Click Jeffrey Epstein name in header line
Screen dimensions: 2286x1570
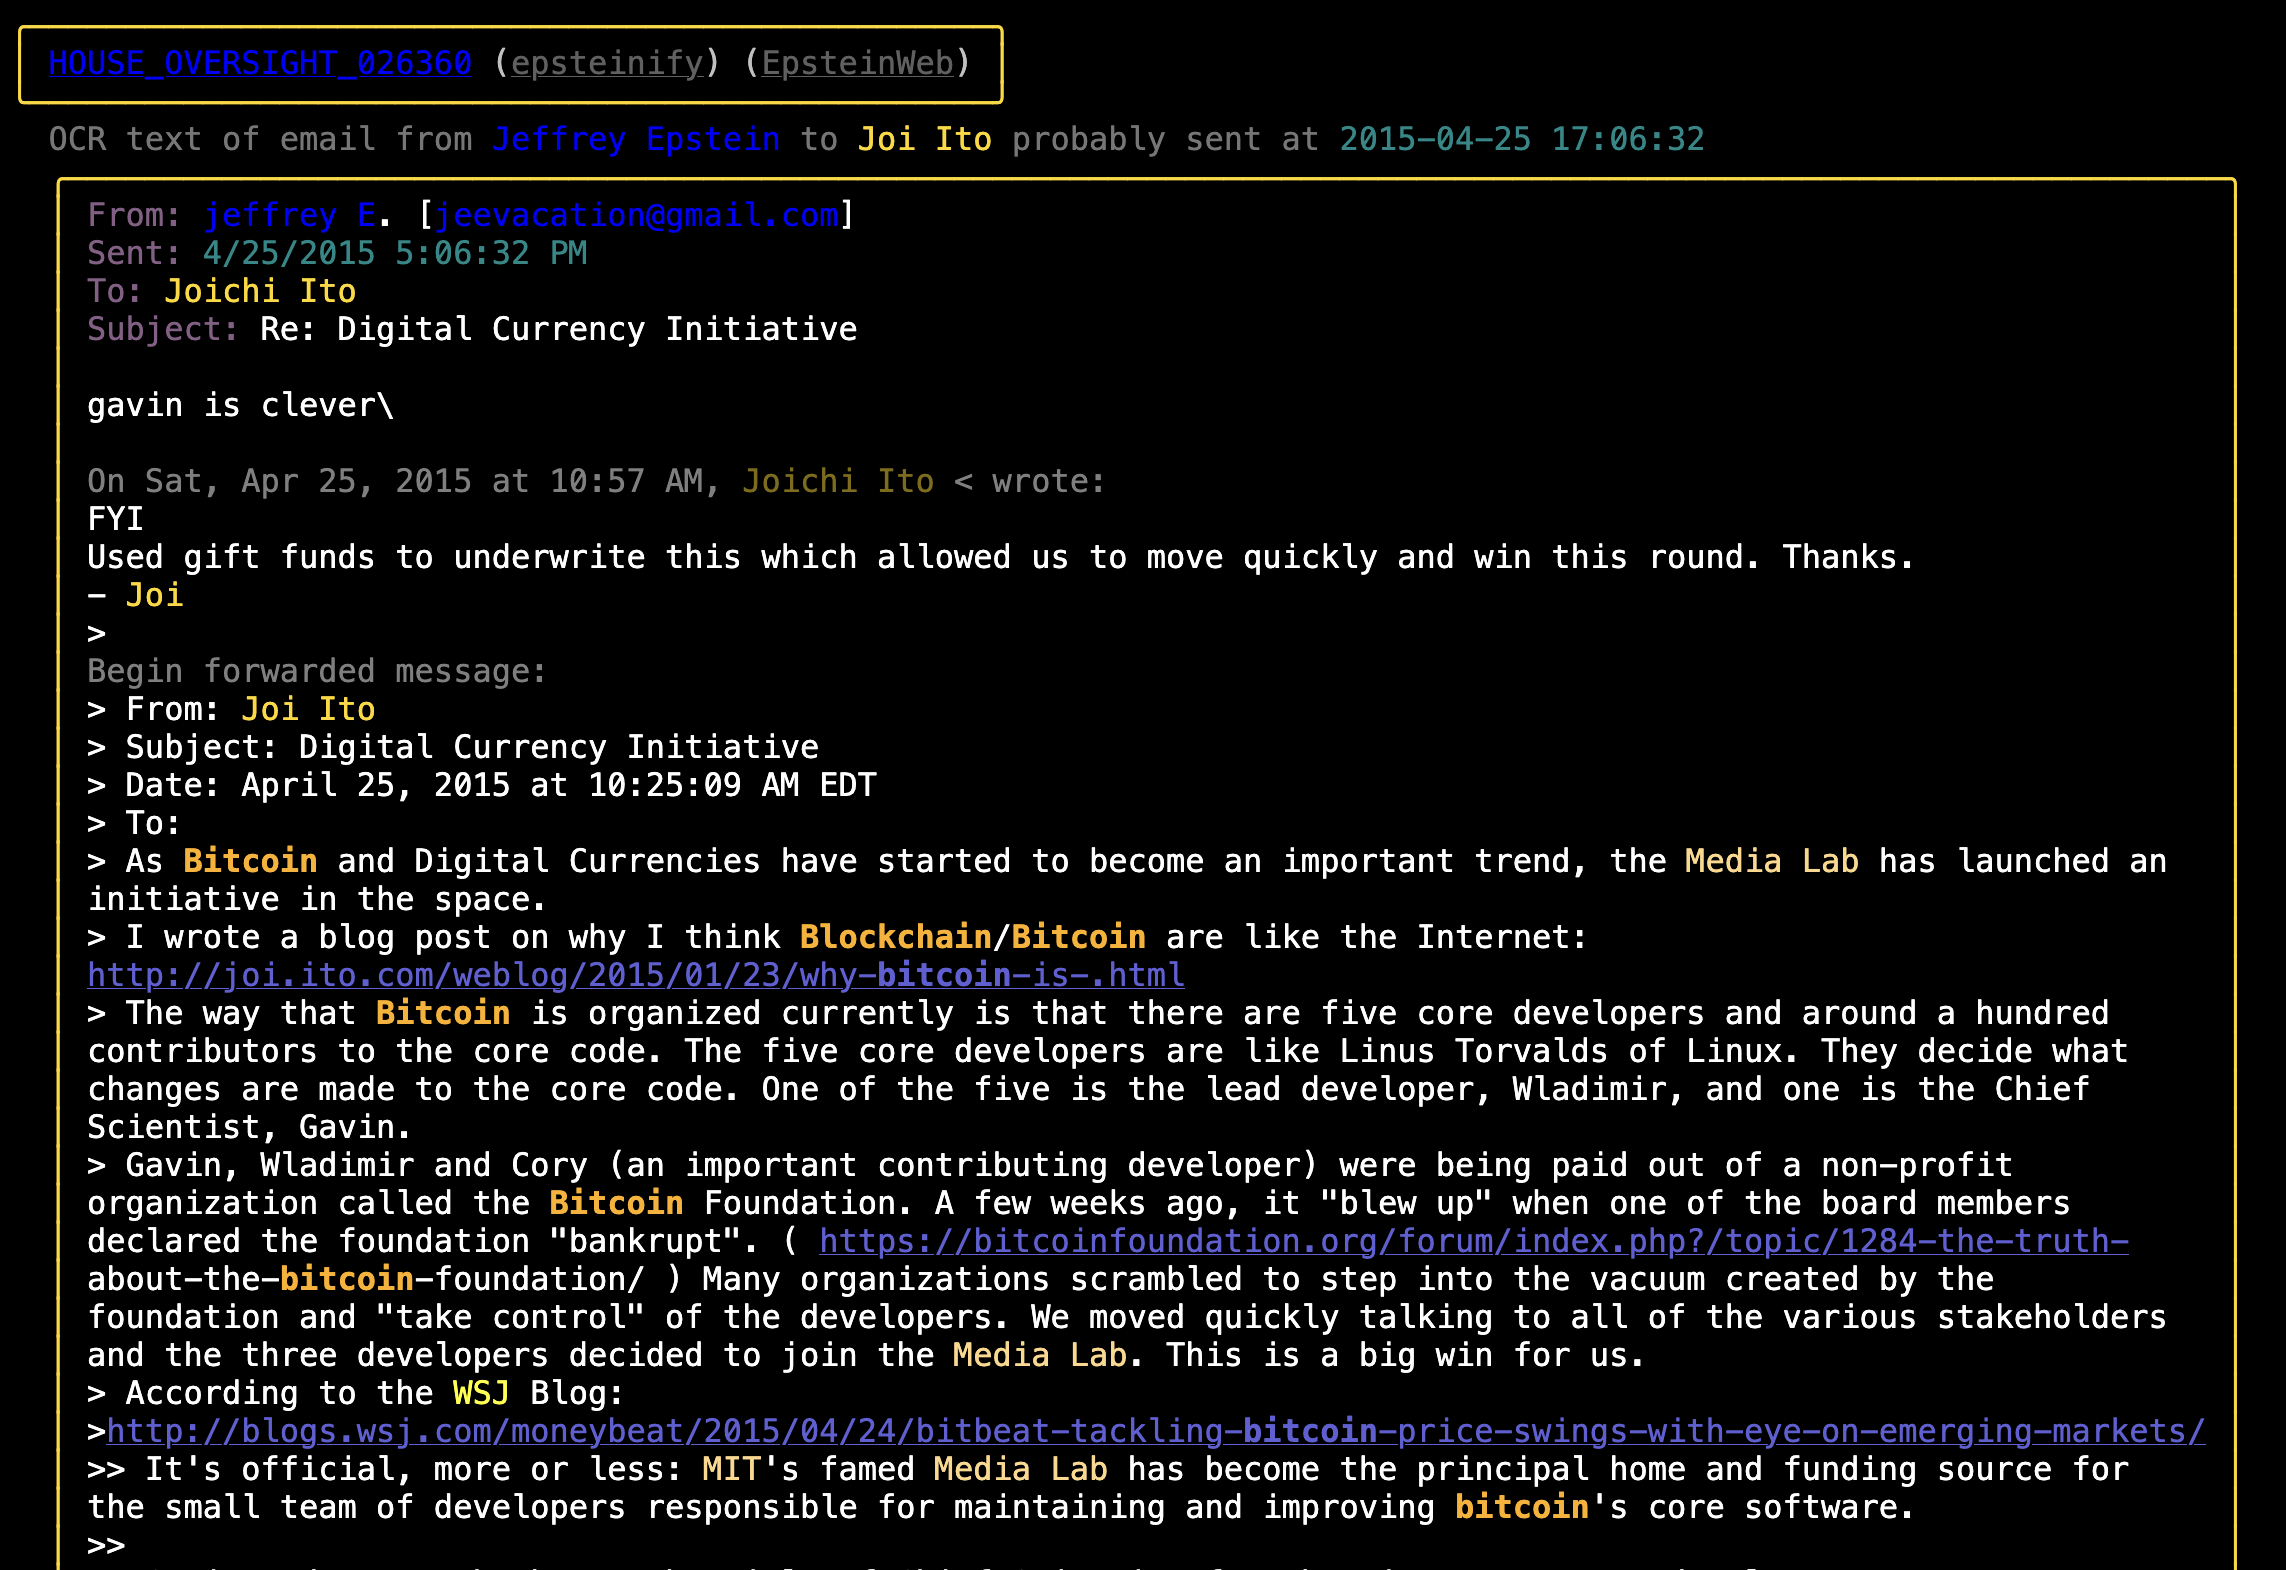[635, 139]
